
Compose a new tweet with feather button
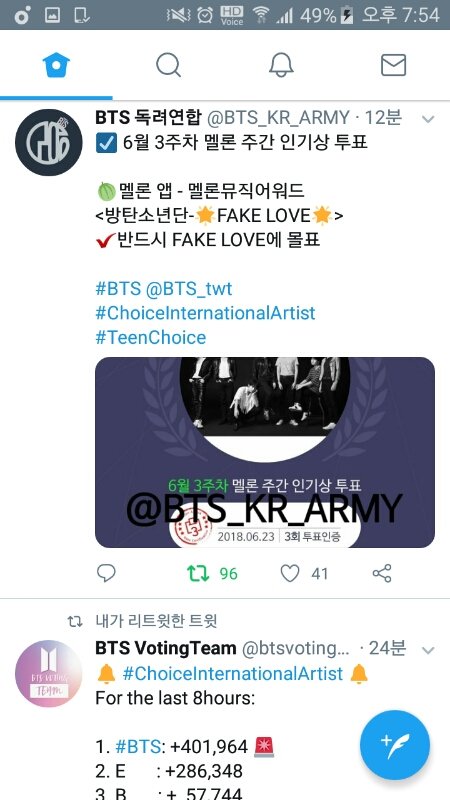[x=395, y=745]
